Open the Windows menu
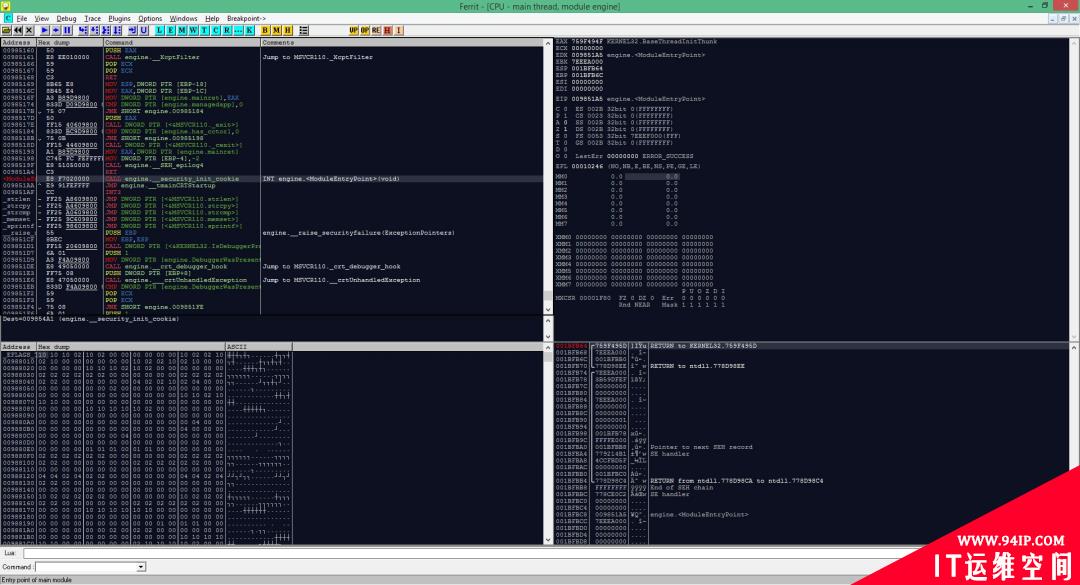The image size is (1080, 585). click(x=183, y=19)
